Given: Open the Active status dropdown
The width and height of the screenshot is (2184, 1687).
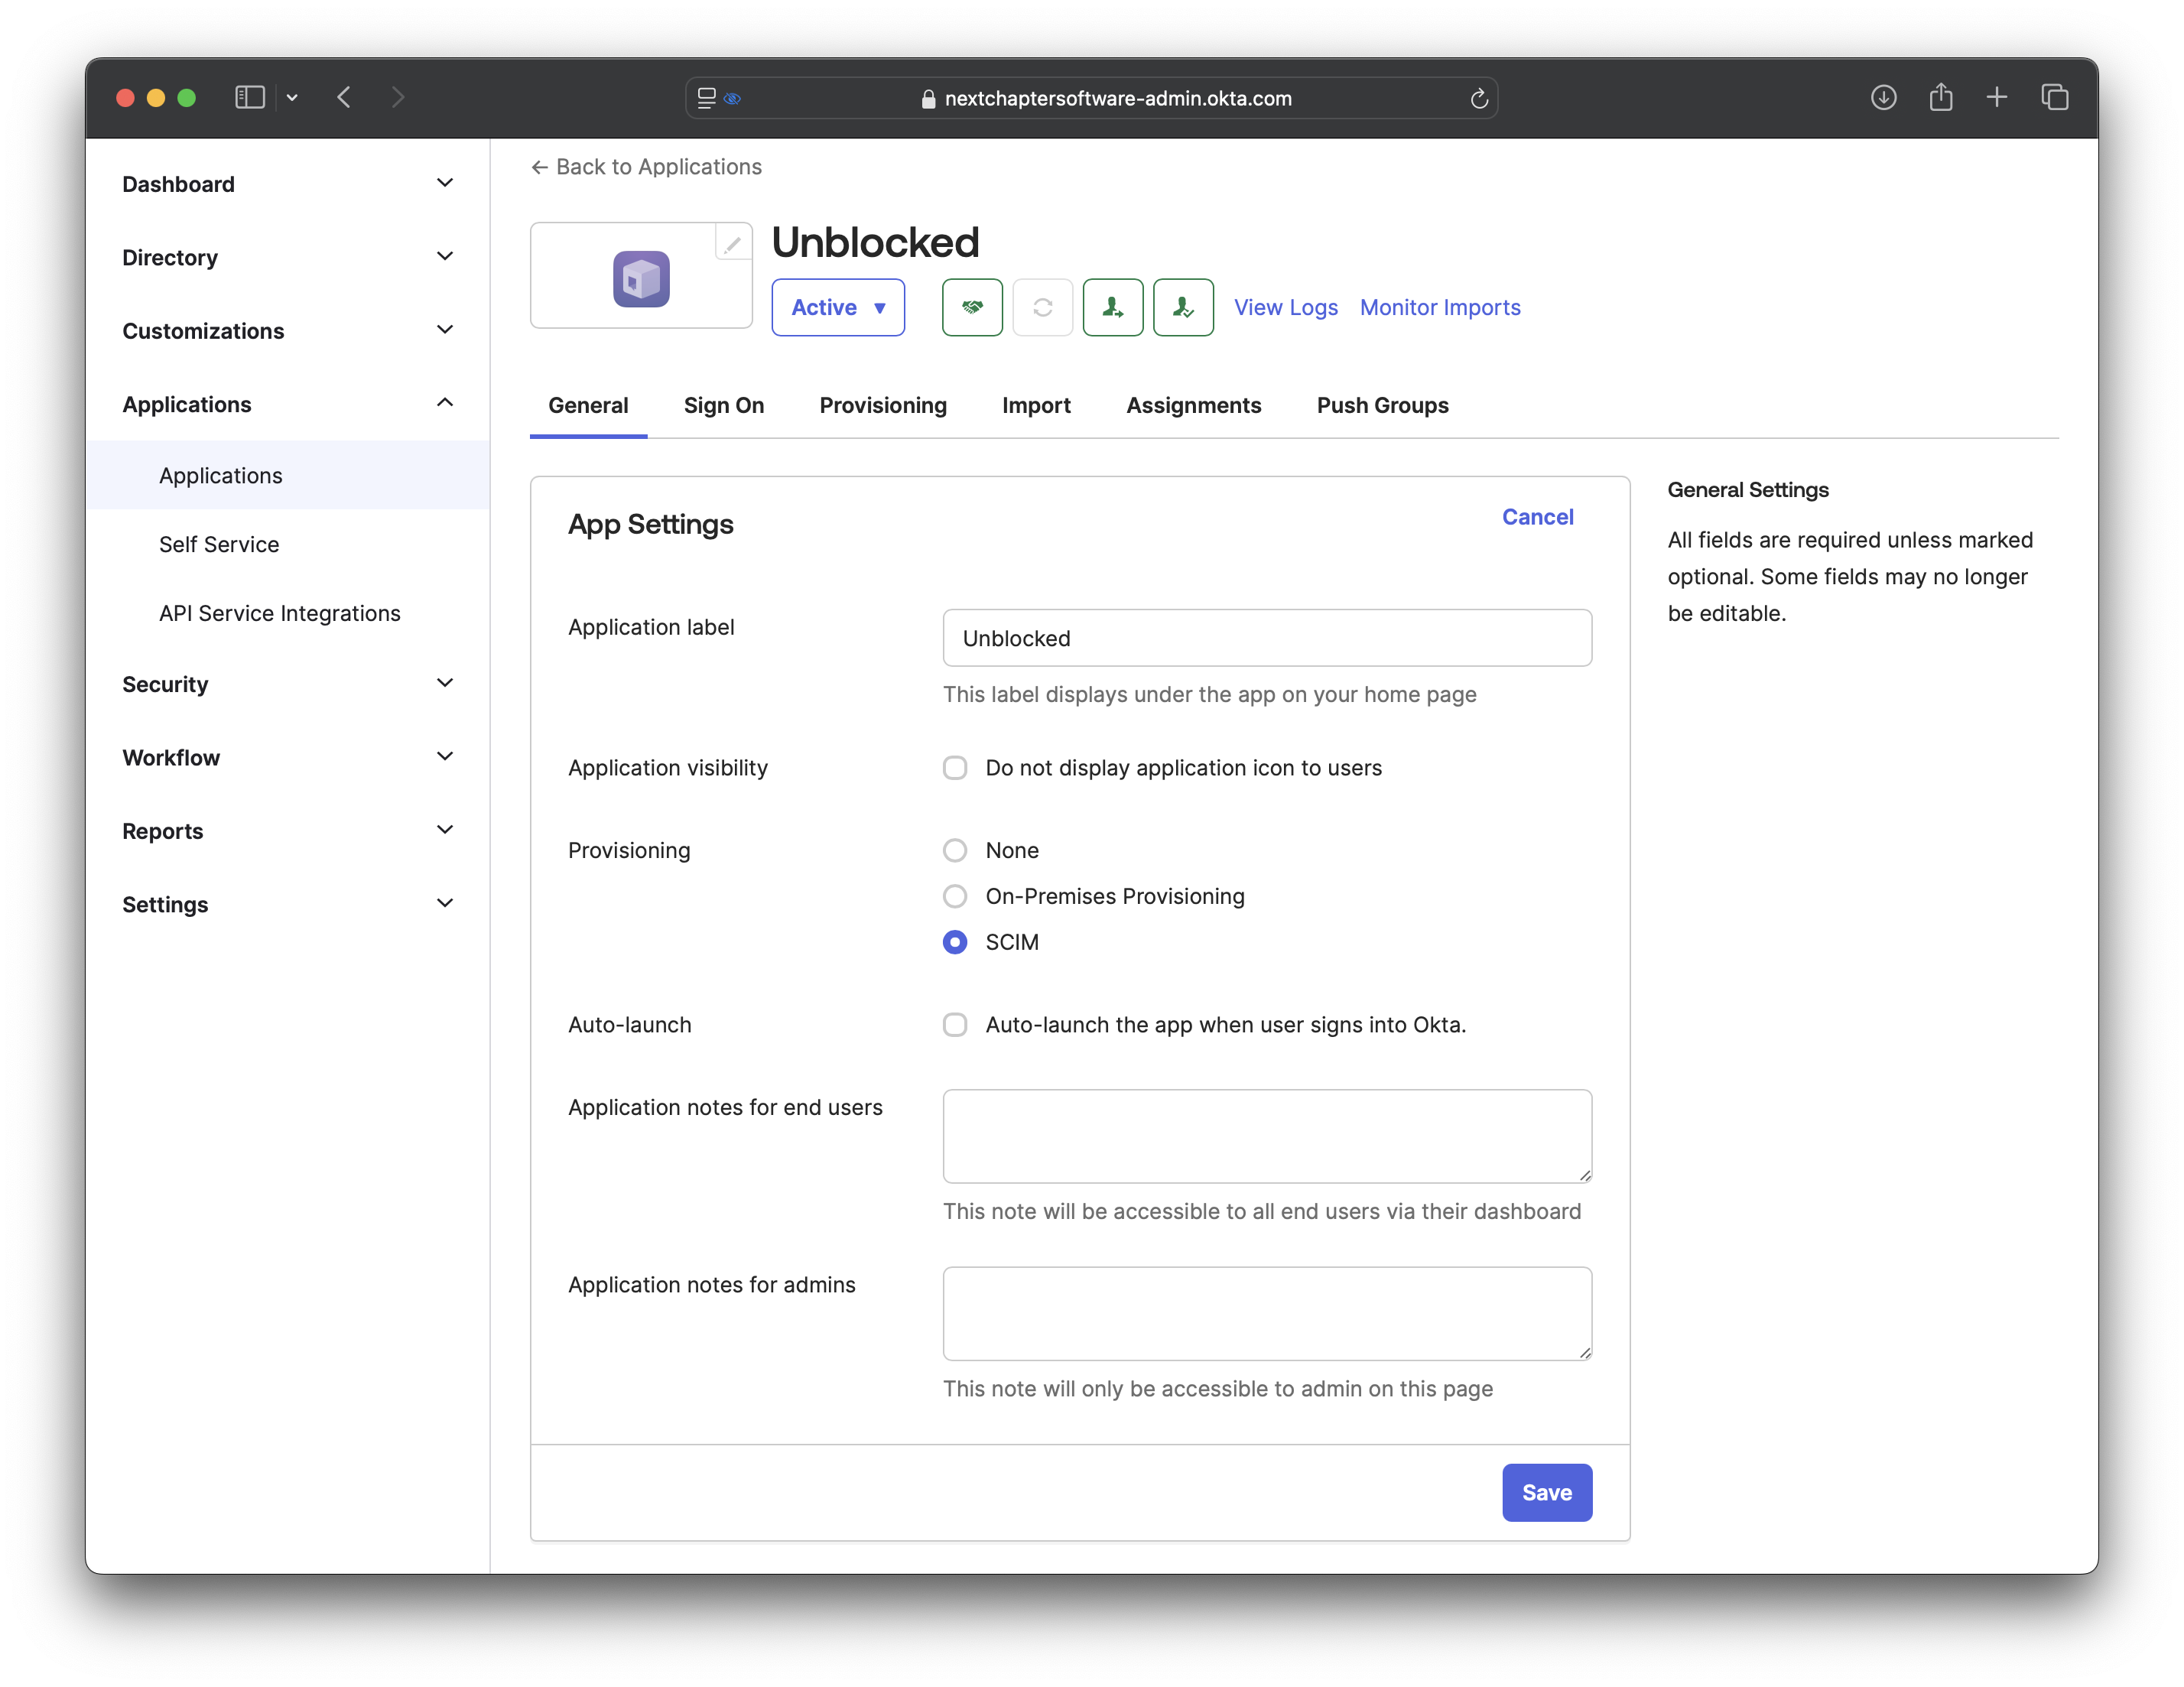Looking at the screenshot, I should click(838, 307).
